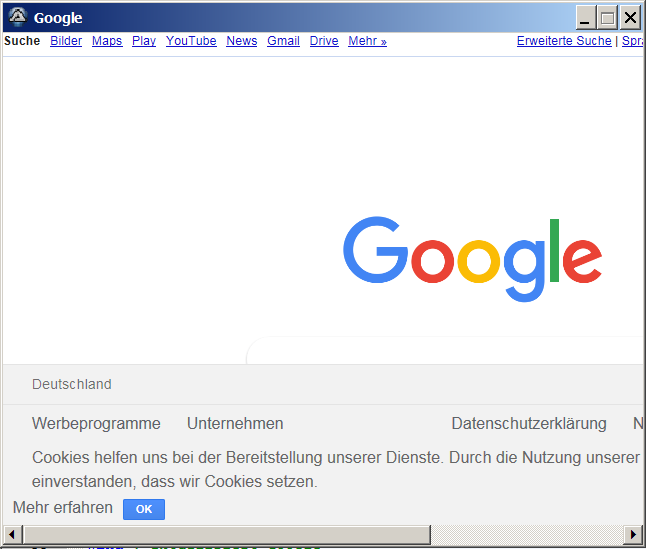646x549 pixels.
Task: Minimize the Google window
Action: (x=586, y=18)
